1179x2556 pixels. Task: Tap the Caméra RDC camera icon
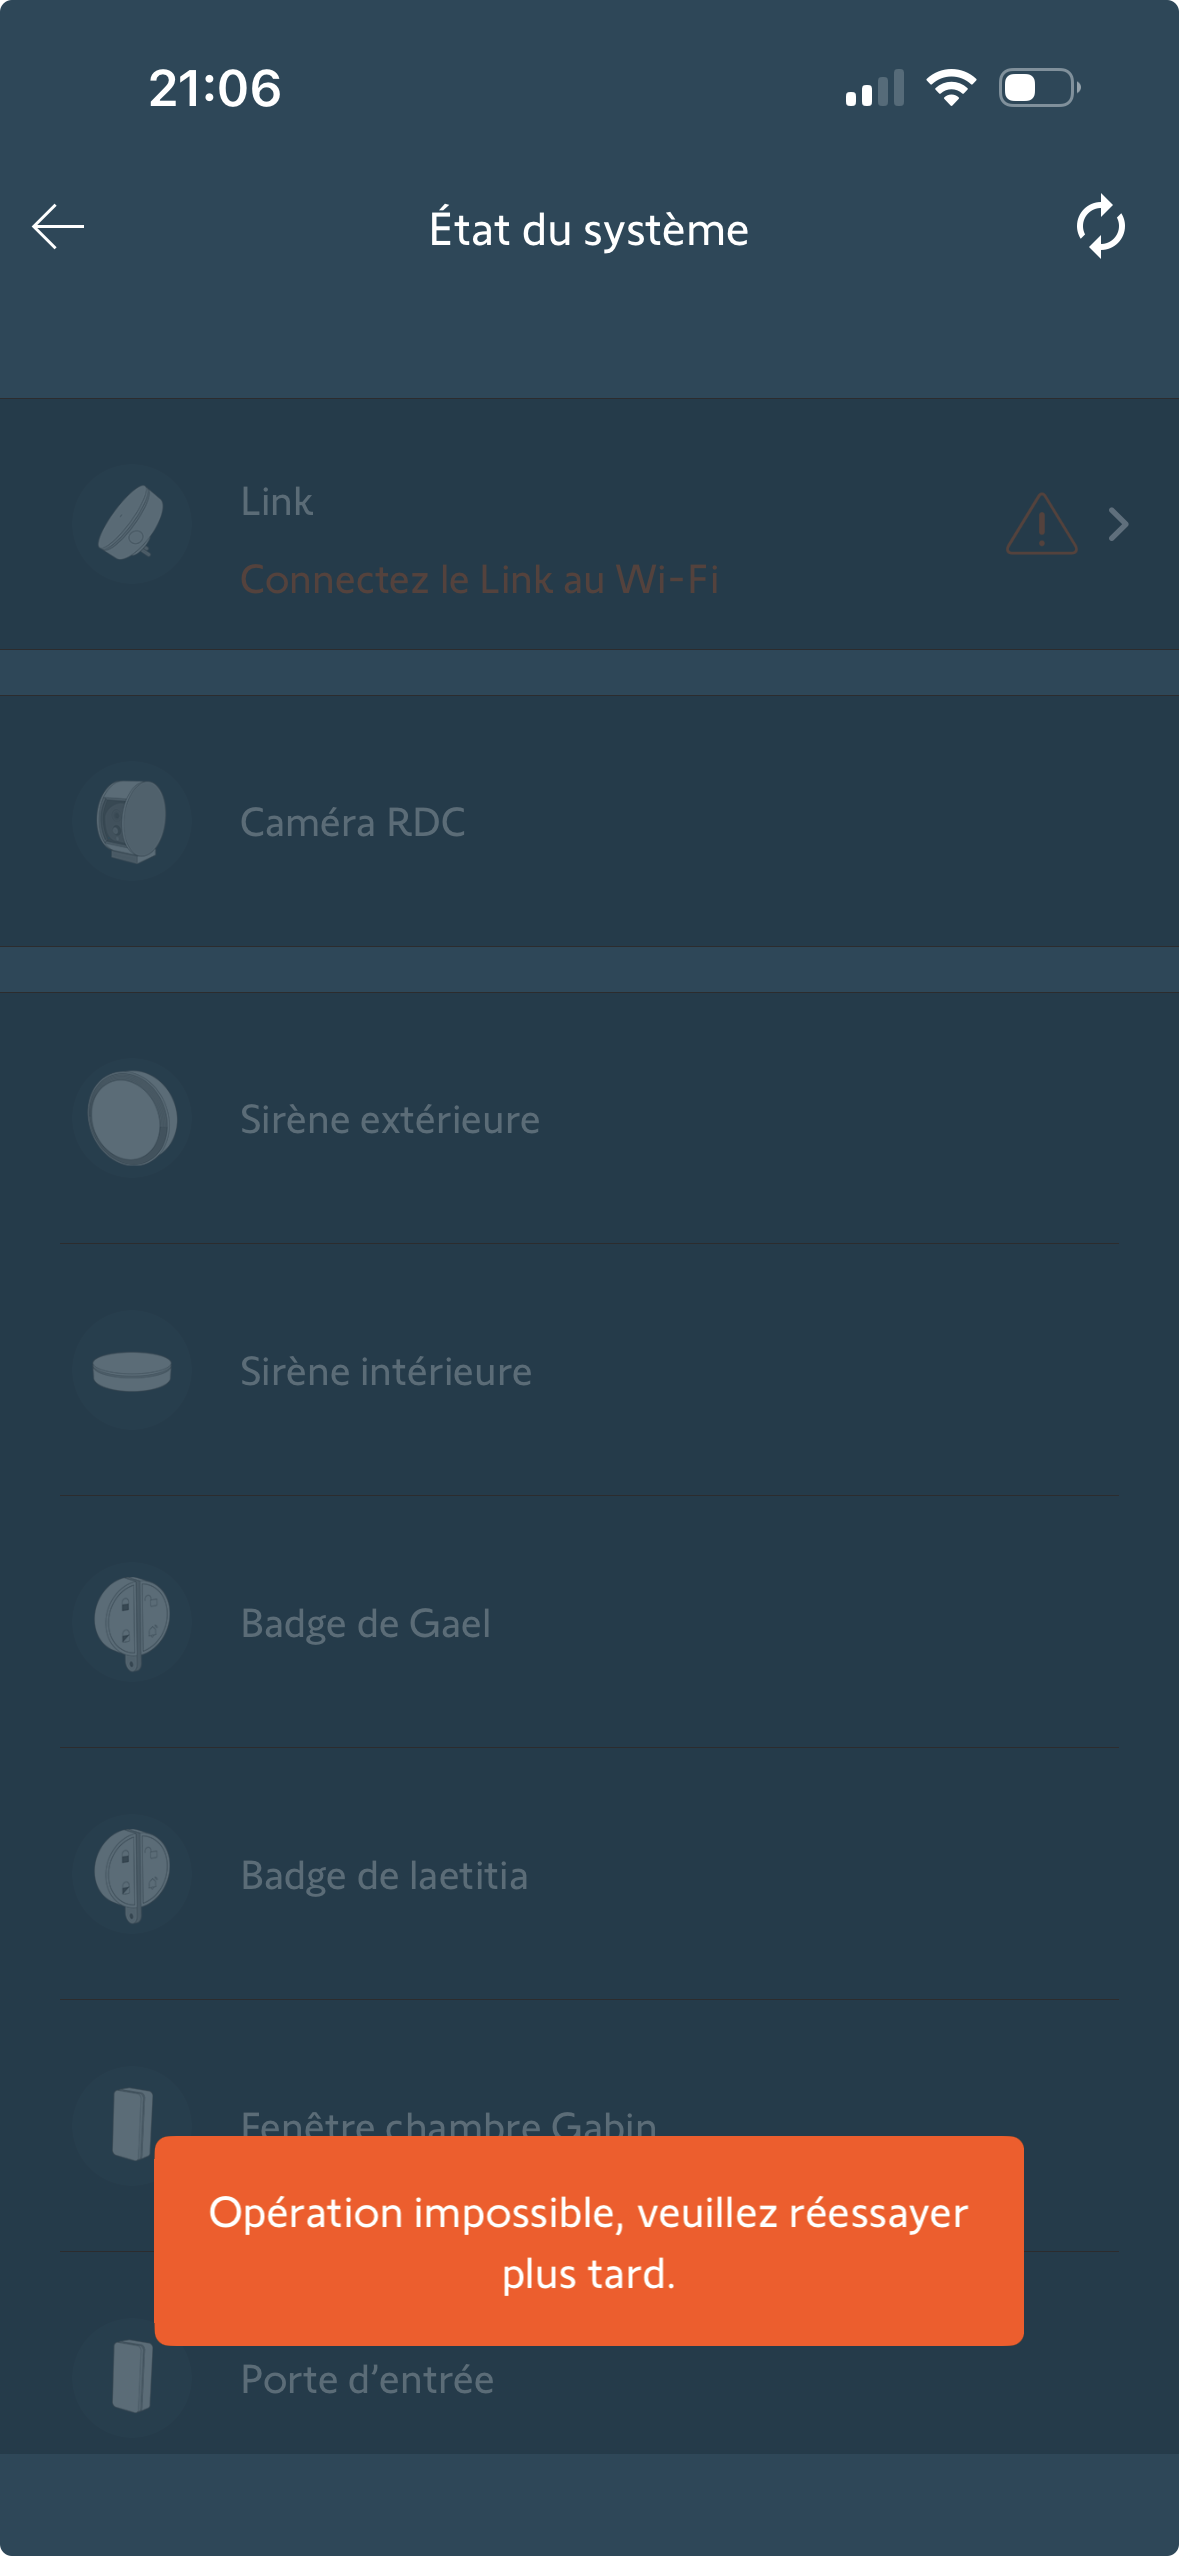coord(132,821)
